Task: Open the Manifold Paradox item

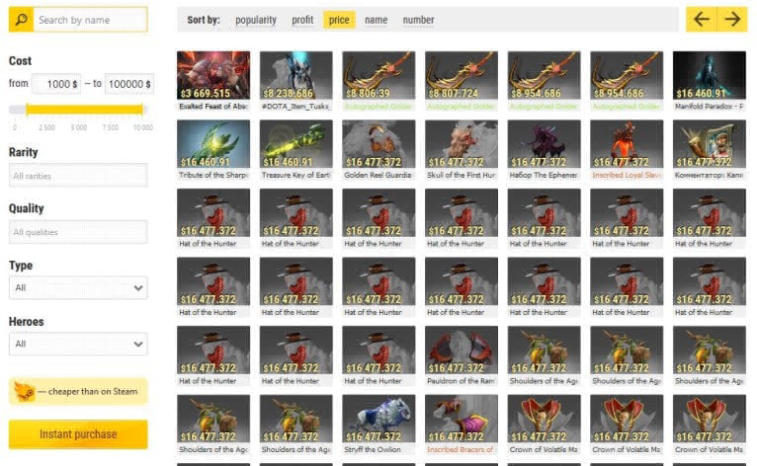Action: [x=709, y=81]
